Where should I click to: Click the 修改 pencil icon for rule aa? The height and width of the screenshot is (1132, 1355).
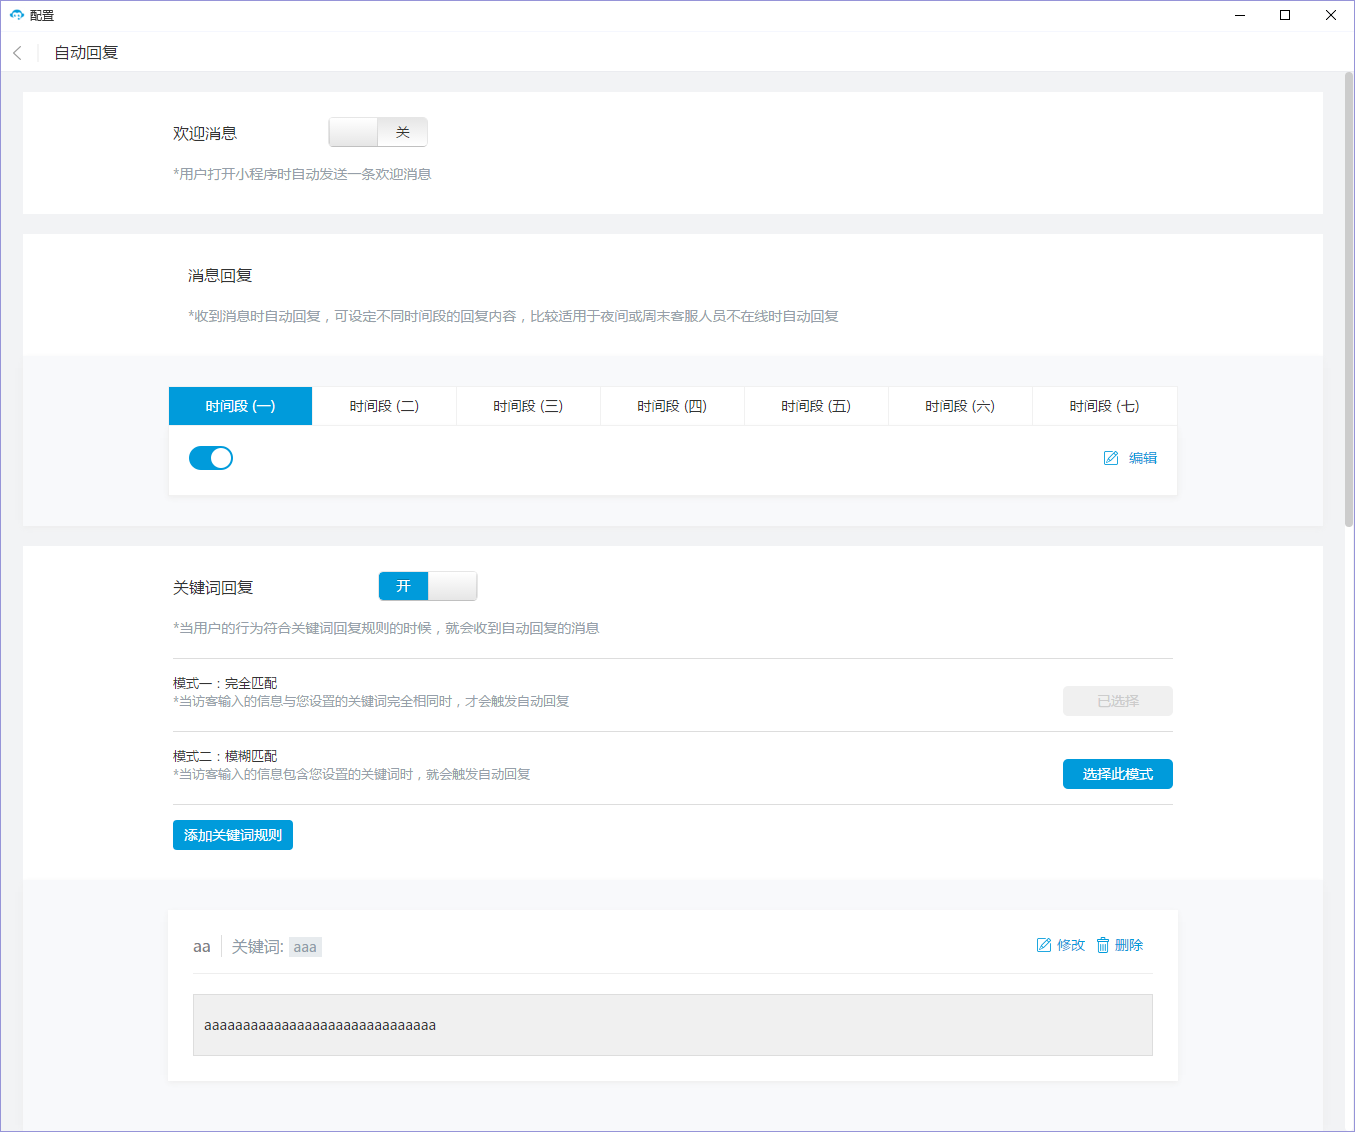1044,945
